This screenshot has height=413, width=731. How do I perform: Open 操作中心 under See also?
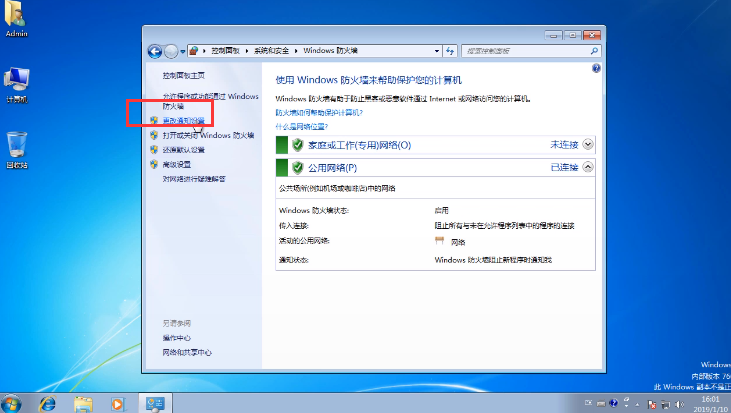(177, 338)
